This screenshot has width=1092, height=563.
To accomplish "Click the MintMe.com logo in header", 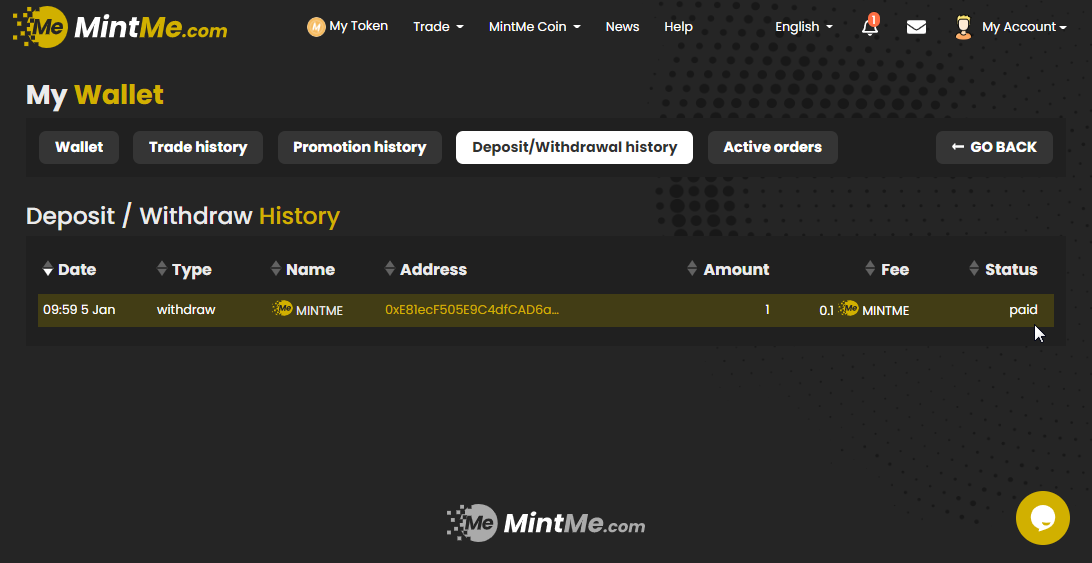I will point(120,27).
